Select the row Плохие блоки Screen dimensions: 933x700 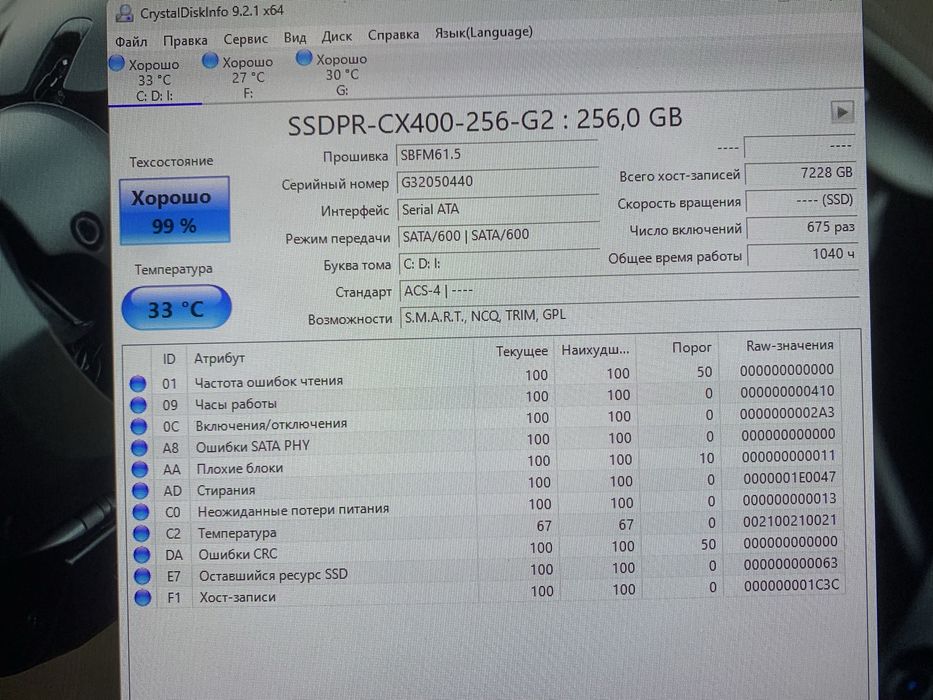(486, 462)
